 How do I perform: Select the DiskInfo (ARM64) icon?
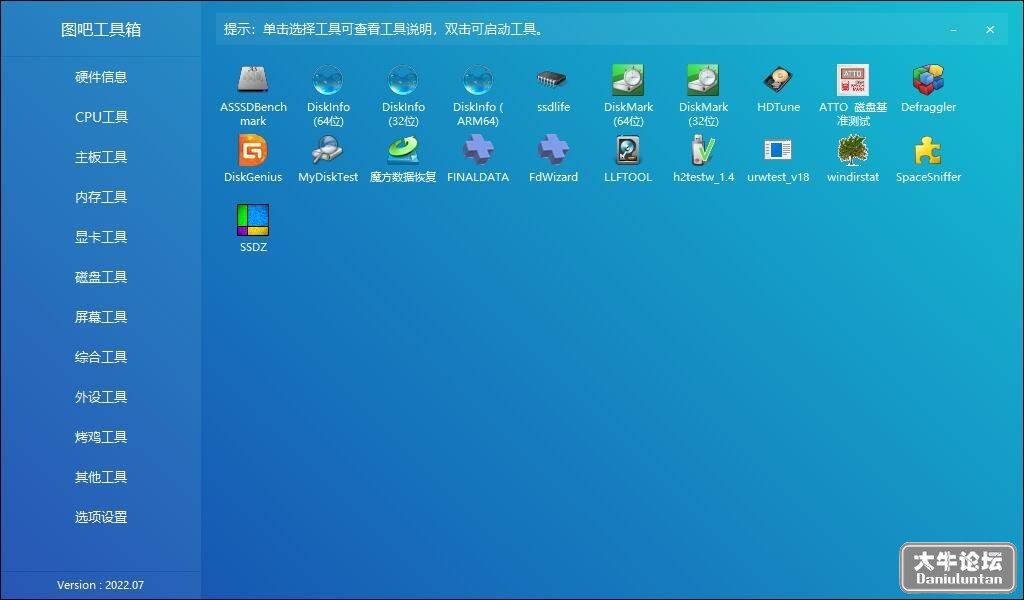coord(478,80)
